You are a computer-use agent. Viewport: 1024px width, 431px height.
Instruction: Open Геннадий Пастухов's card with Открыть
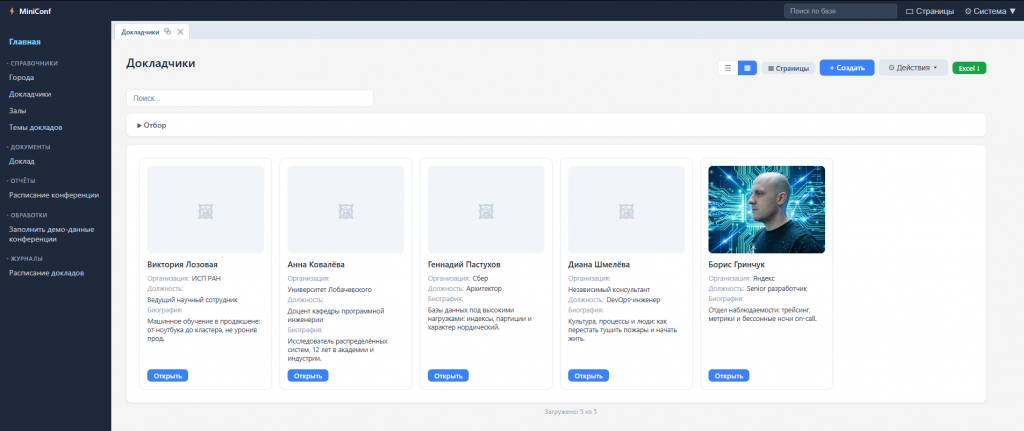[x=448, y=375]
